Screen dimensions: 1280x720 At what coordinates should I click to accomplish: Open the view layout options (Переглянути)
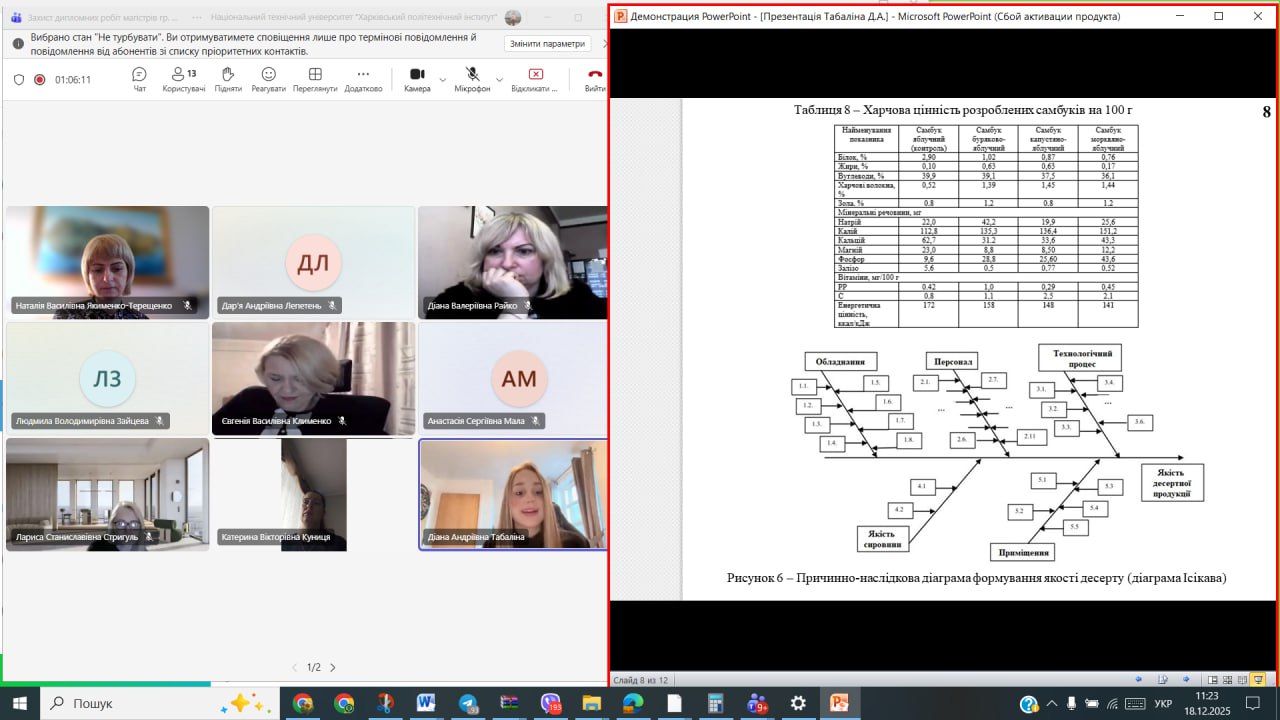pyautogui.click(x=315, y=79)
